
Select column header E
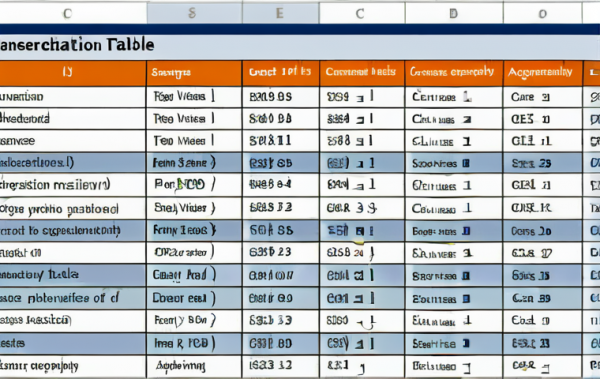[280, 13]
